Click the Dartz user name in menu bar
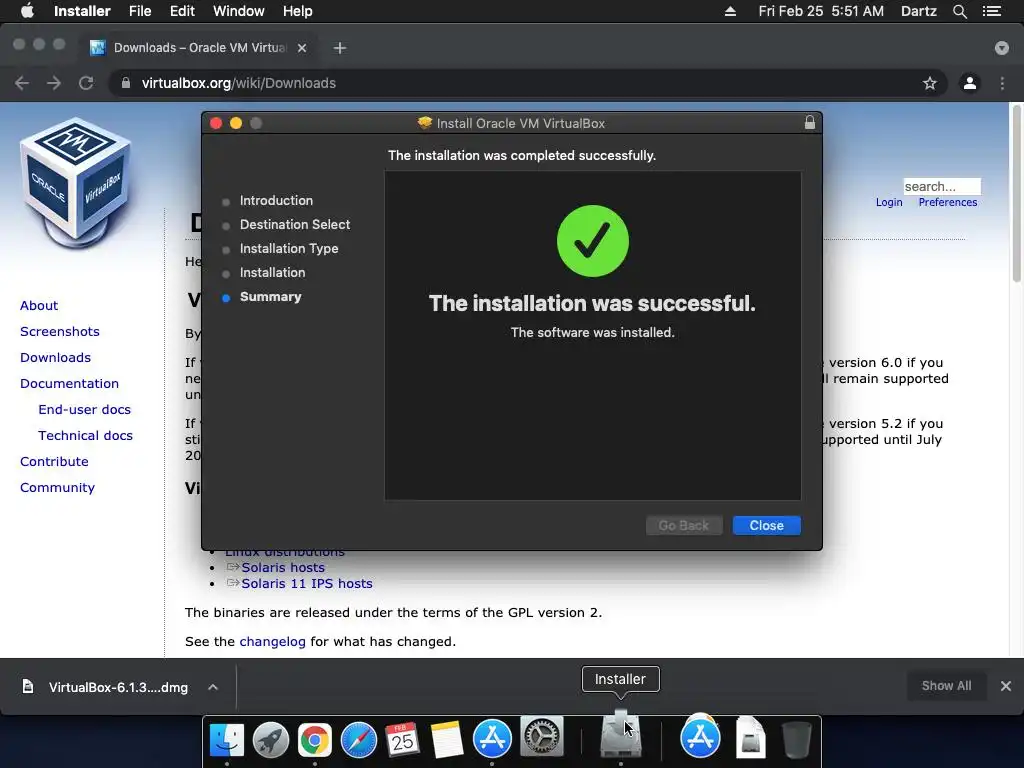The width and height of the screenshot is (1024, 768). point(918,11)
